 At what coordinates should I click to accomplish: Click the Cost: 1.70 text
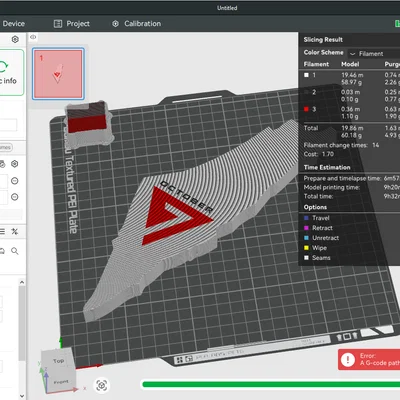tap(319, 154)
